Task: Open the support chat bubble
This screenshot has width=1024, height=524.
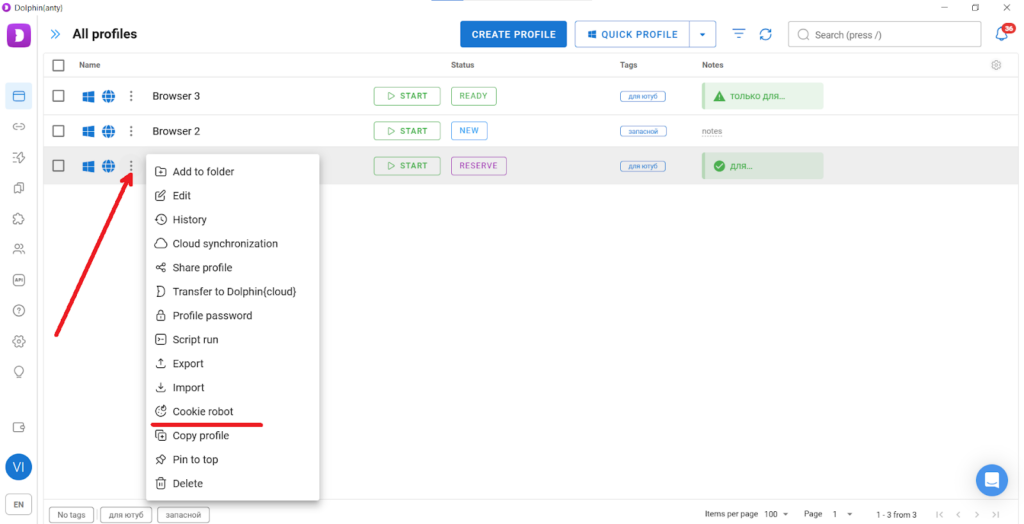Action: tap(992, 480)
